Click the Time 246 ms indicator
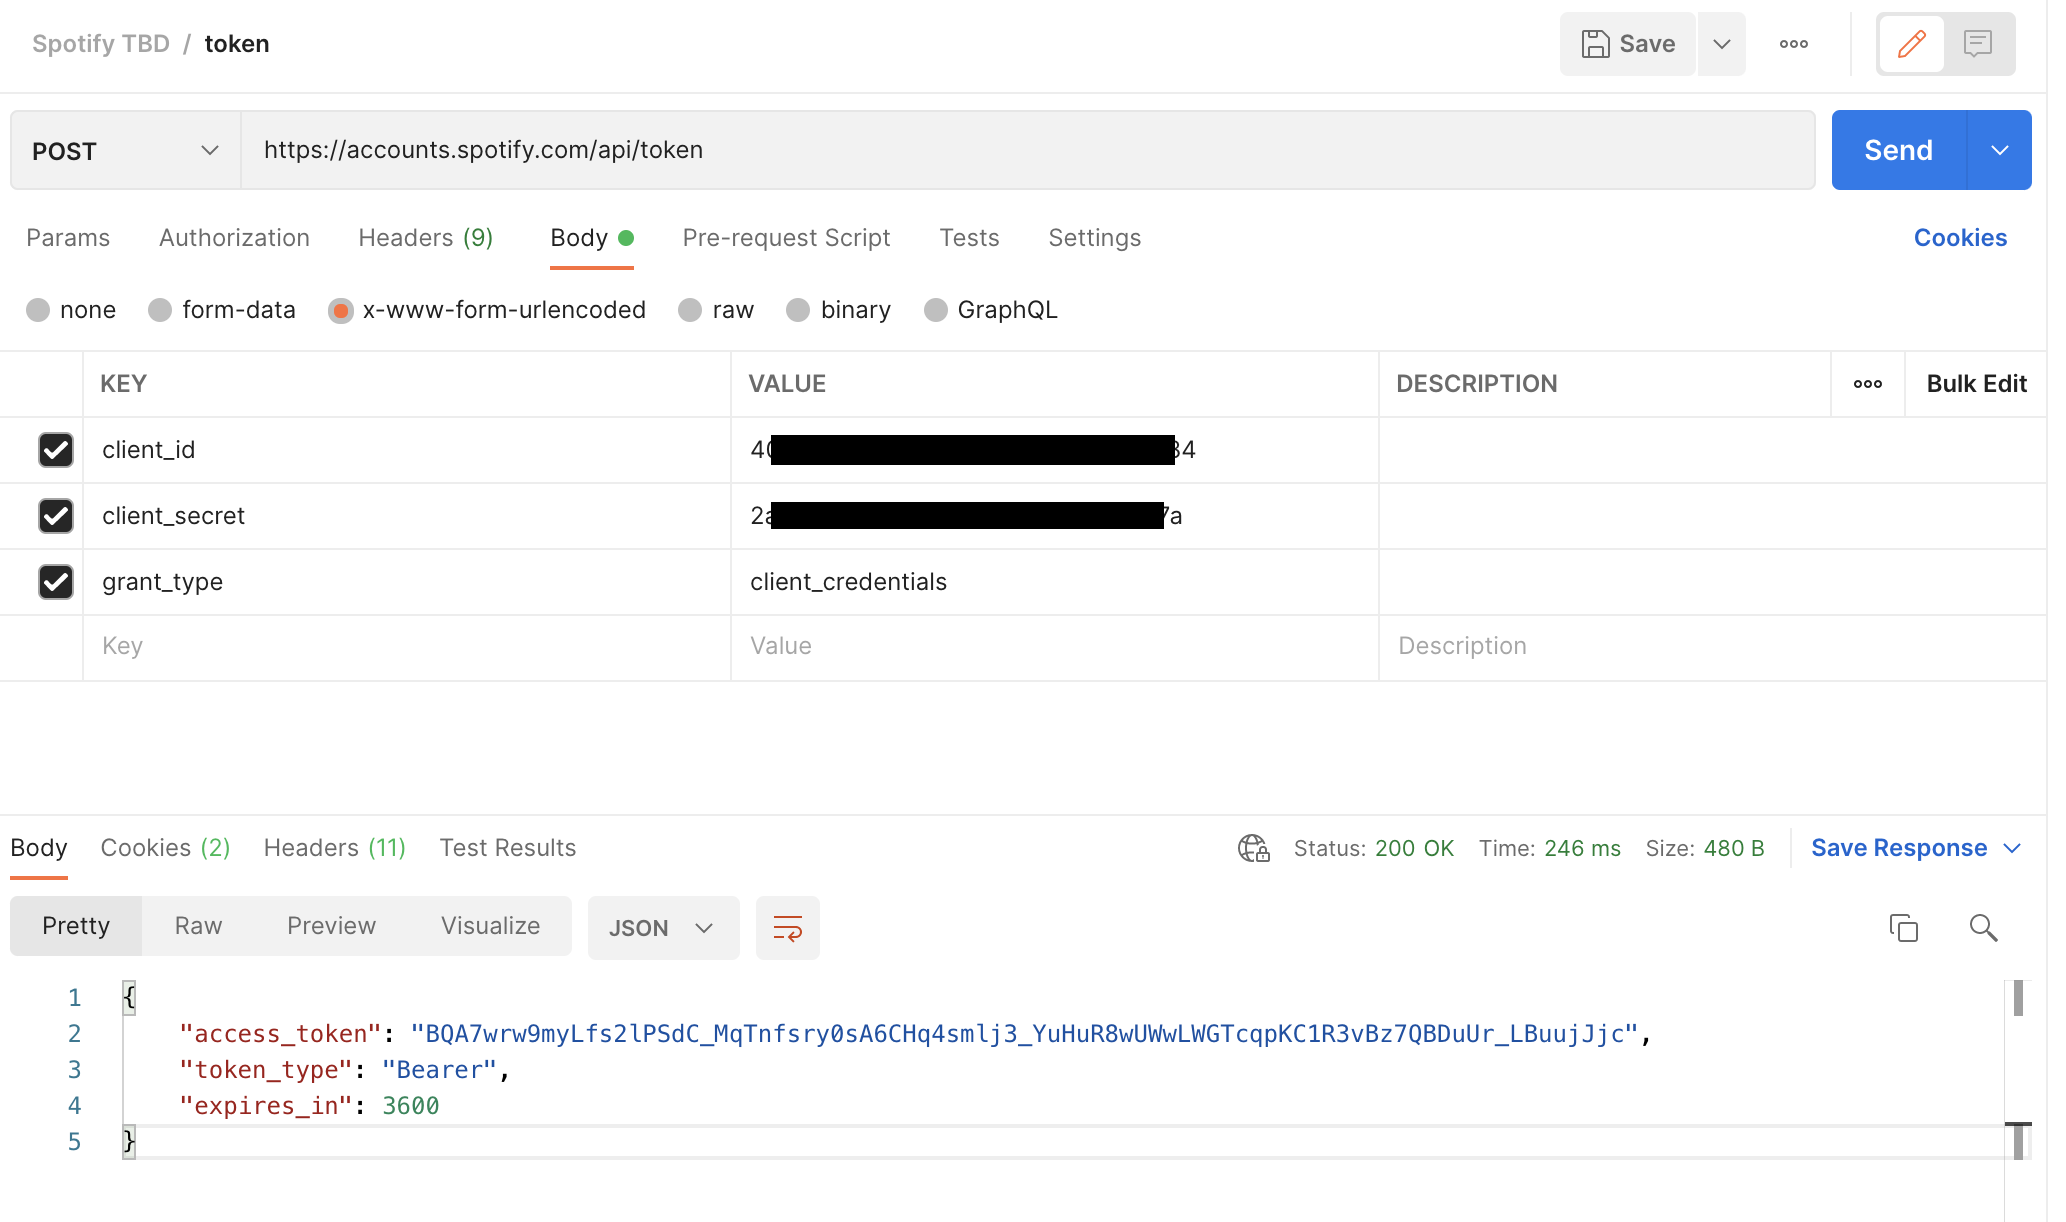The image size is (2066, 1222). pyautogui.click(x=1550, y=848)
